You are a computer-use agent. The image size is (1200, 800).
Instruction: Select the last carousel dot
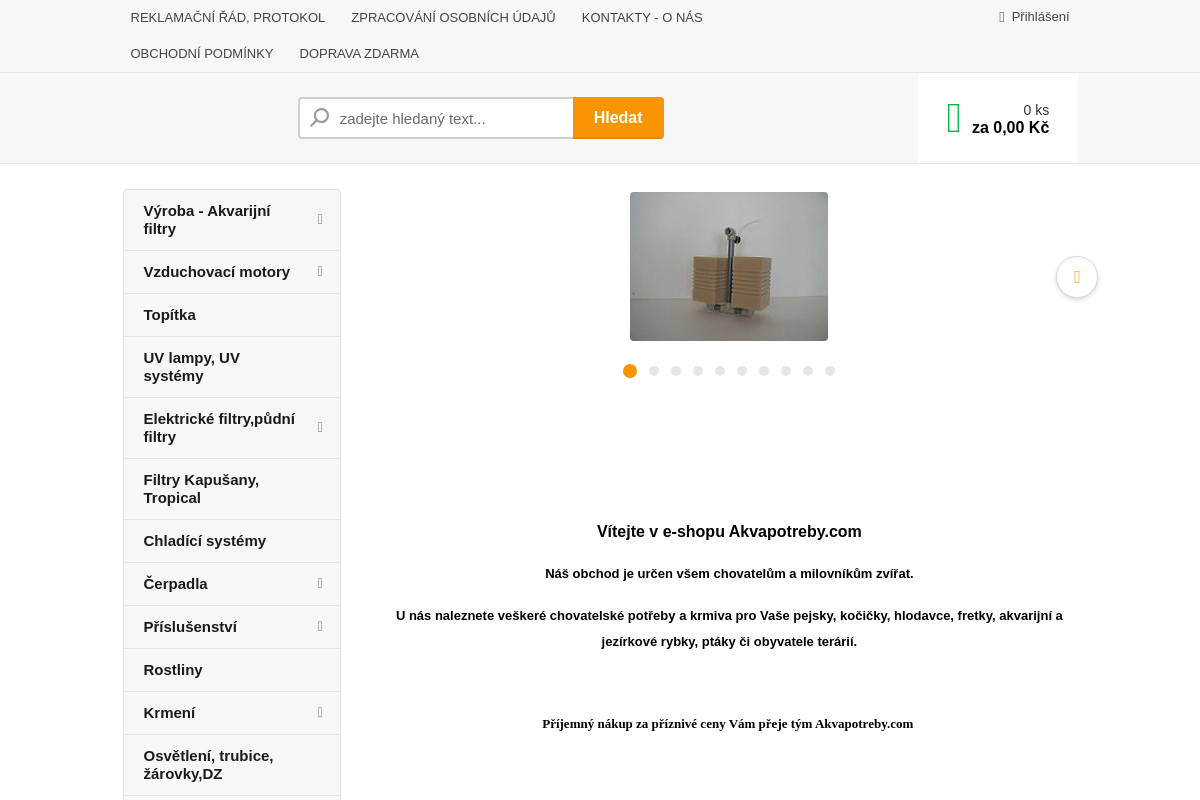pos(830,371)
